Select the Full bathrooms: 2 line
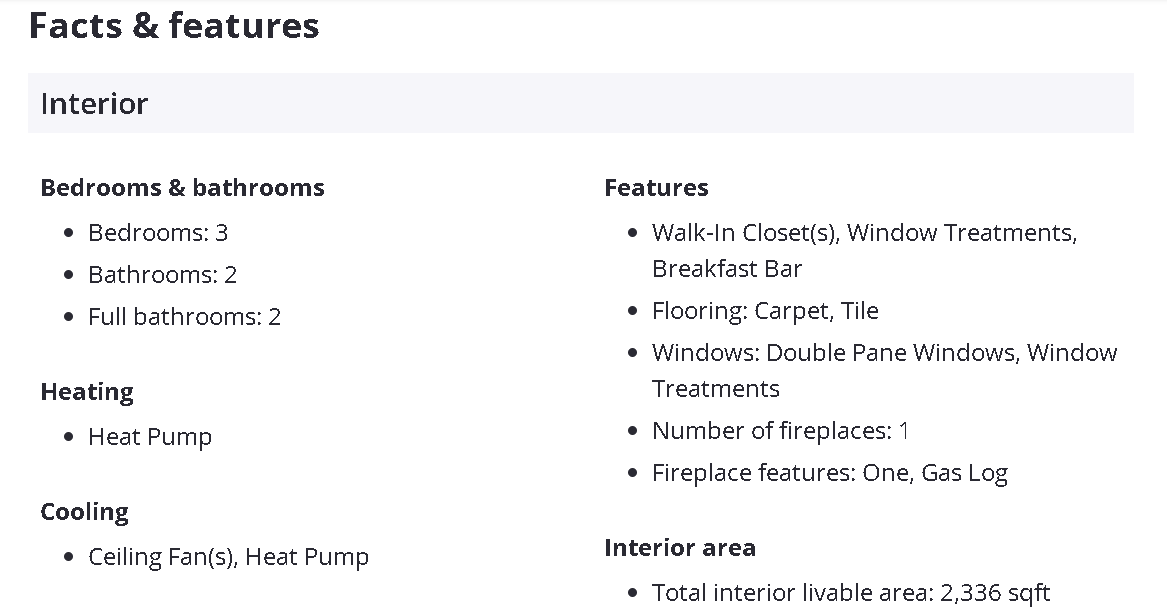Image resolution: width=1167 pixels, height=613 pixels. tap(184, 317)
